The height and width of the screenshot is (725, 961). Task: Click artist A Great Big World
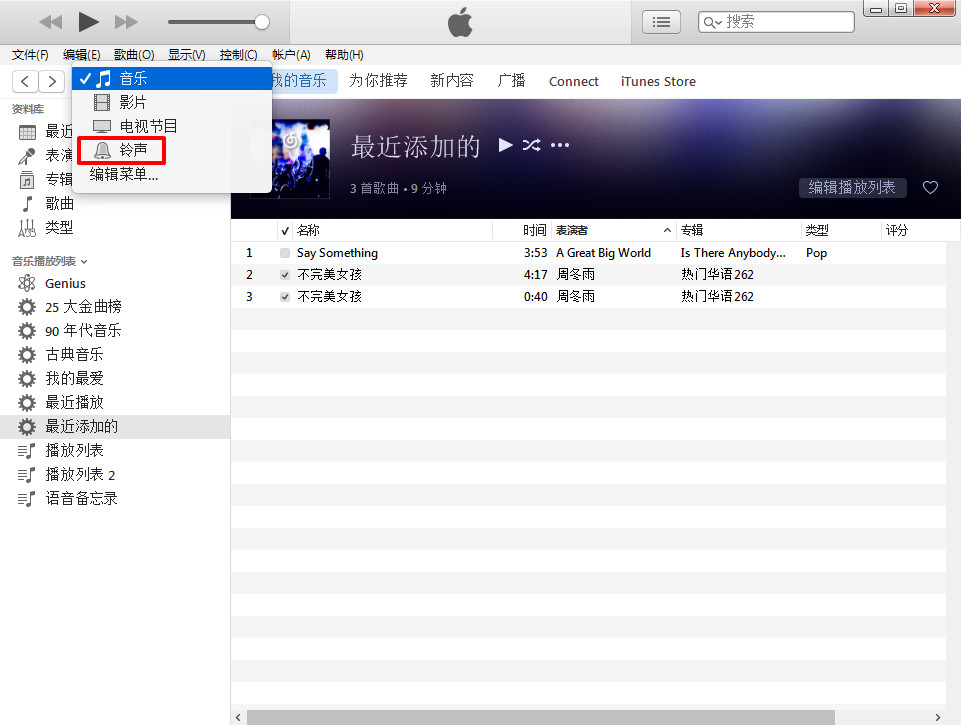[x=604, y=253]
